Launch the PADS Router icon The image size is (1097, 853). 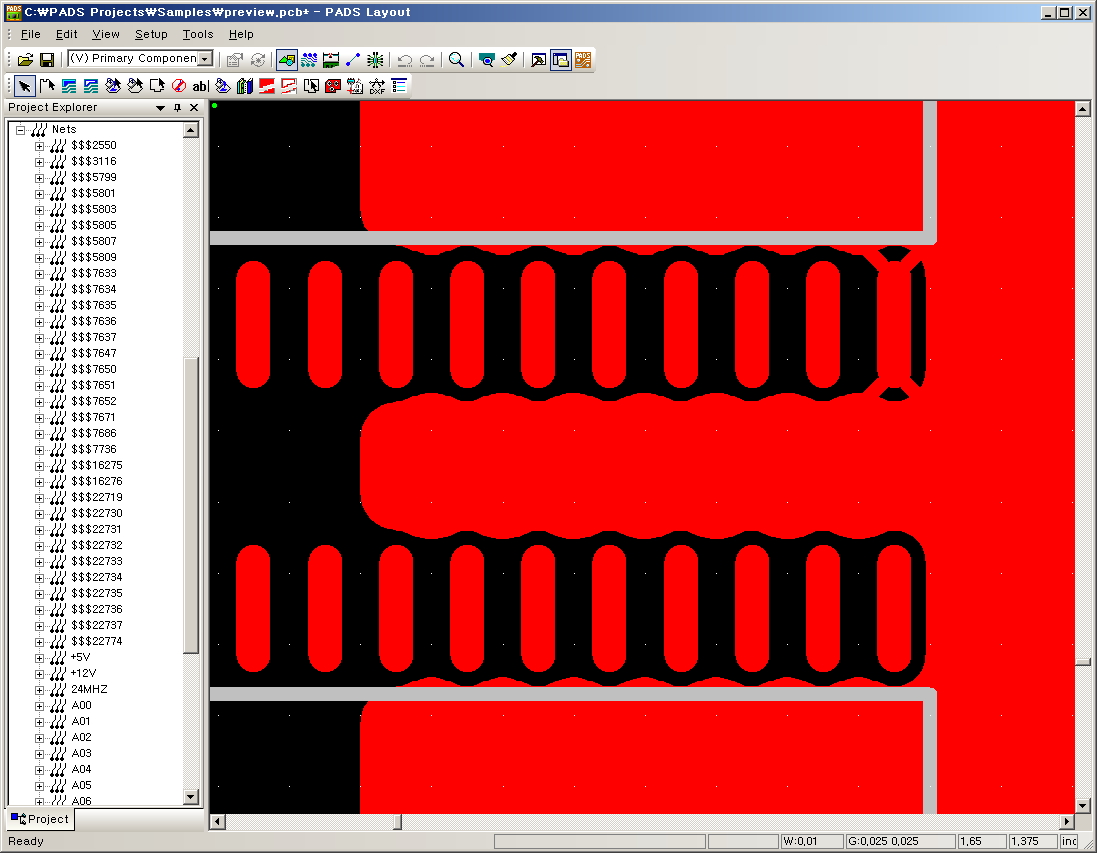click(x=583, y=60)
